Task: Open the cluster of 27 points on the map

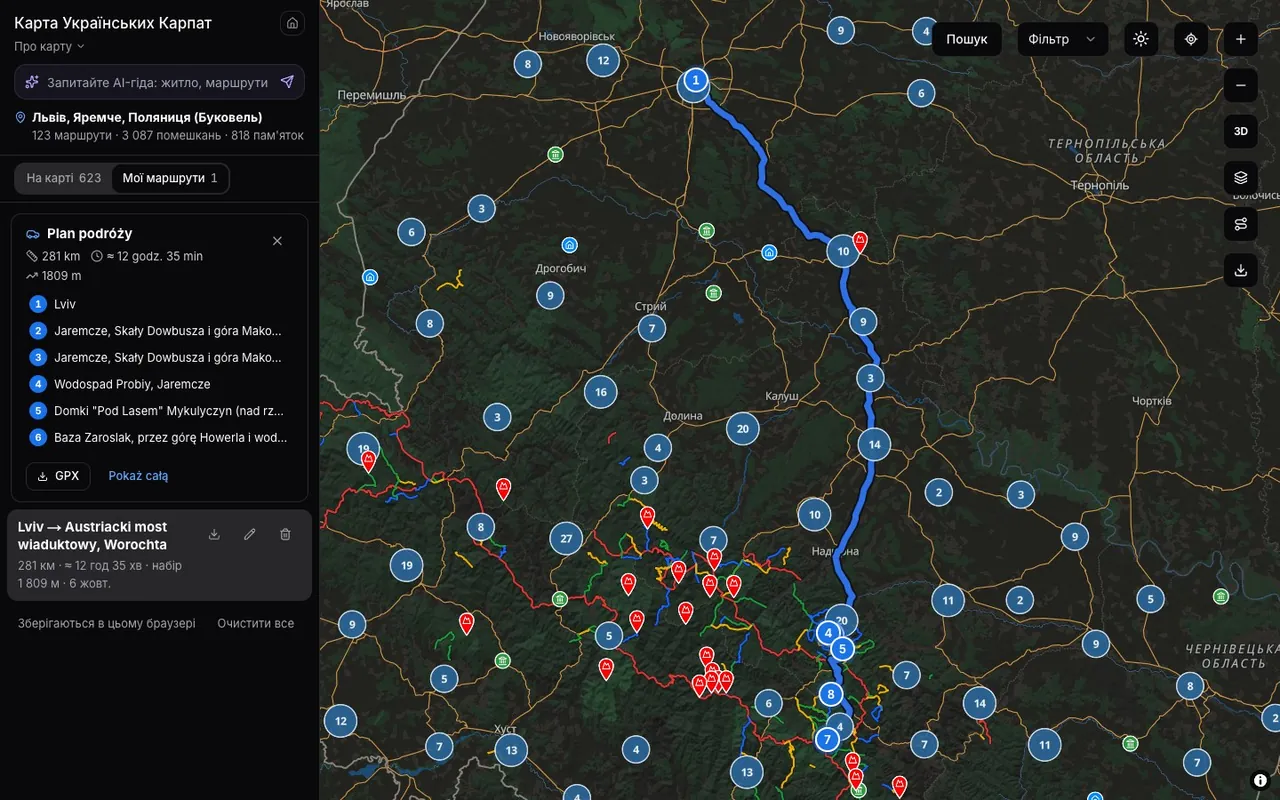Action: [566, 539]
